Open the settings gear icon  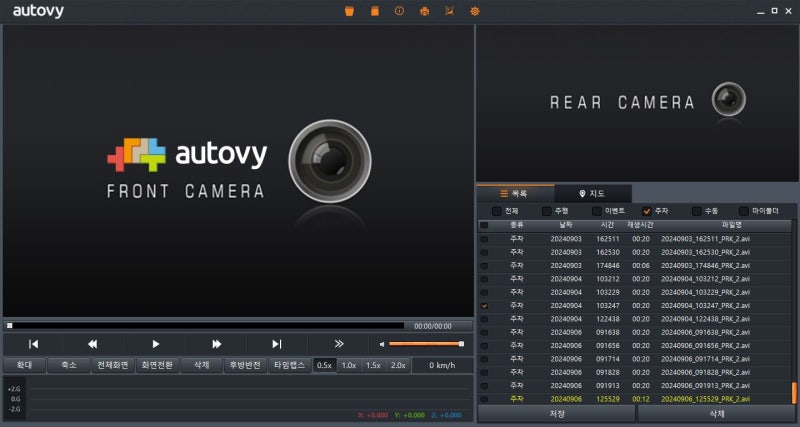(x=475, y=11)
